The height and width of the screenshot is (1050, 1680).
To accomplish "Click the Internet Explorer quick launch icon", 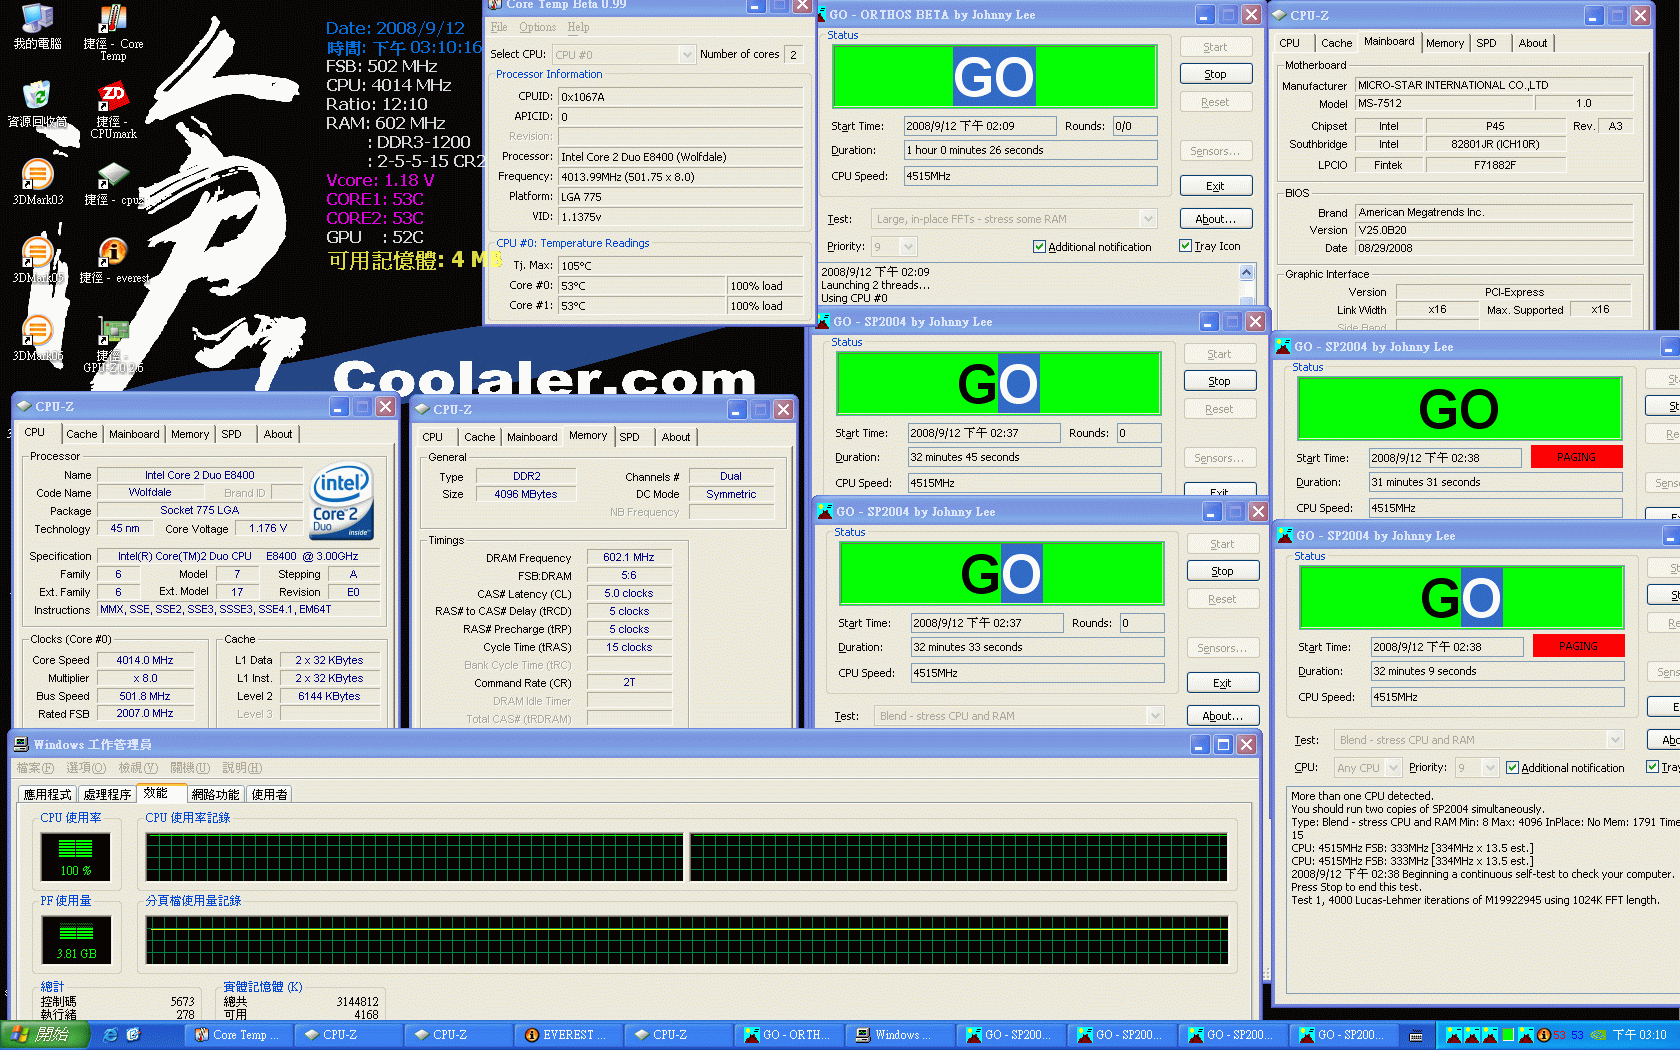I will click(x=111, y=1035).
